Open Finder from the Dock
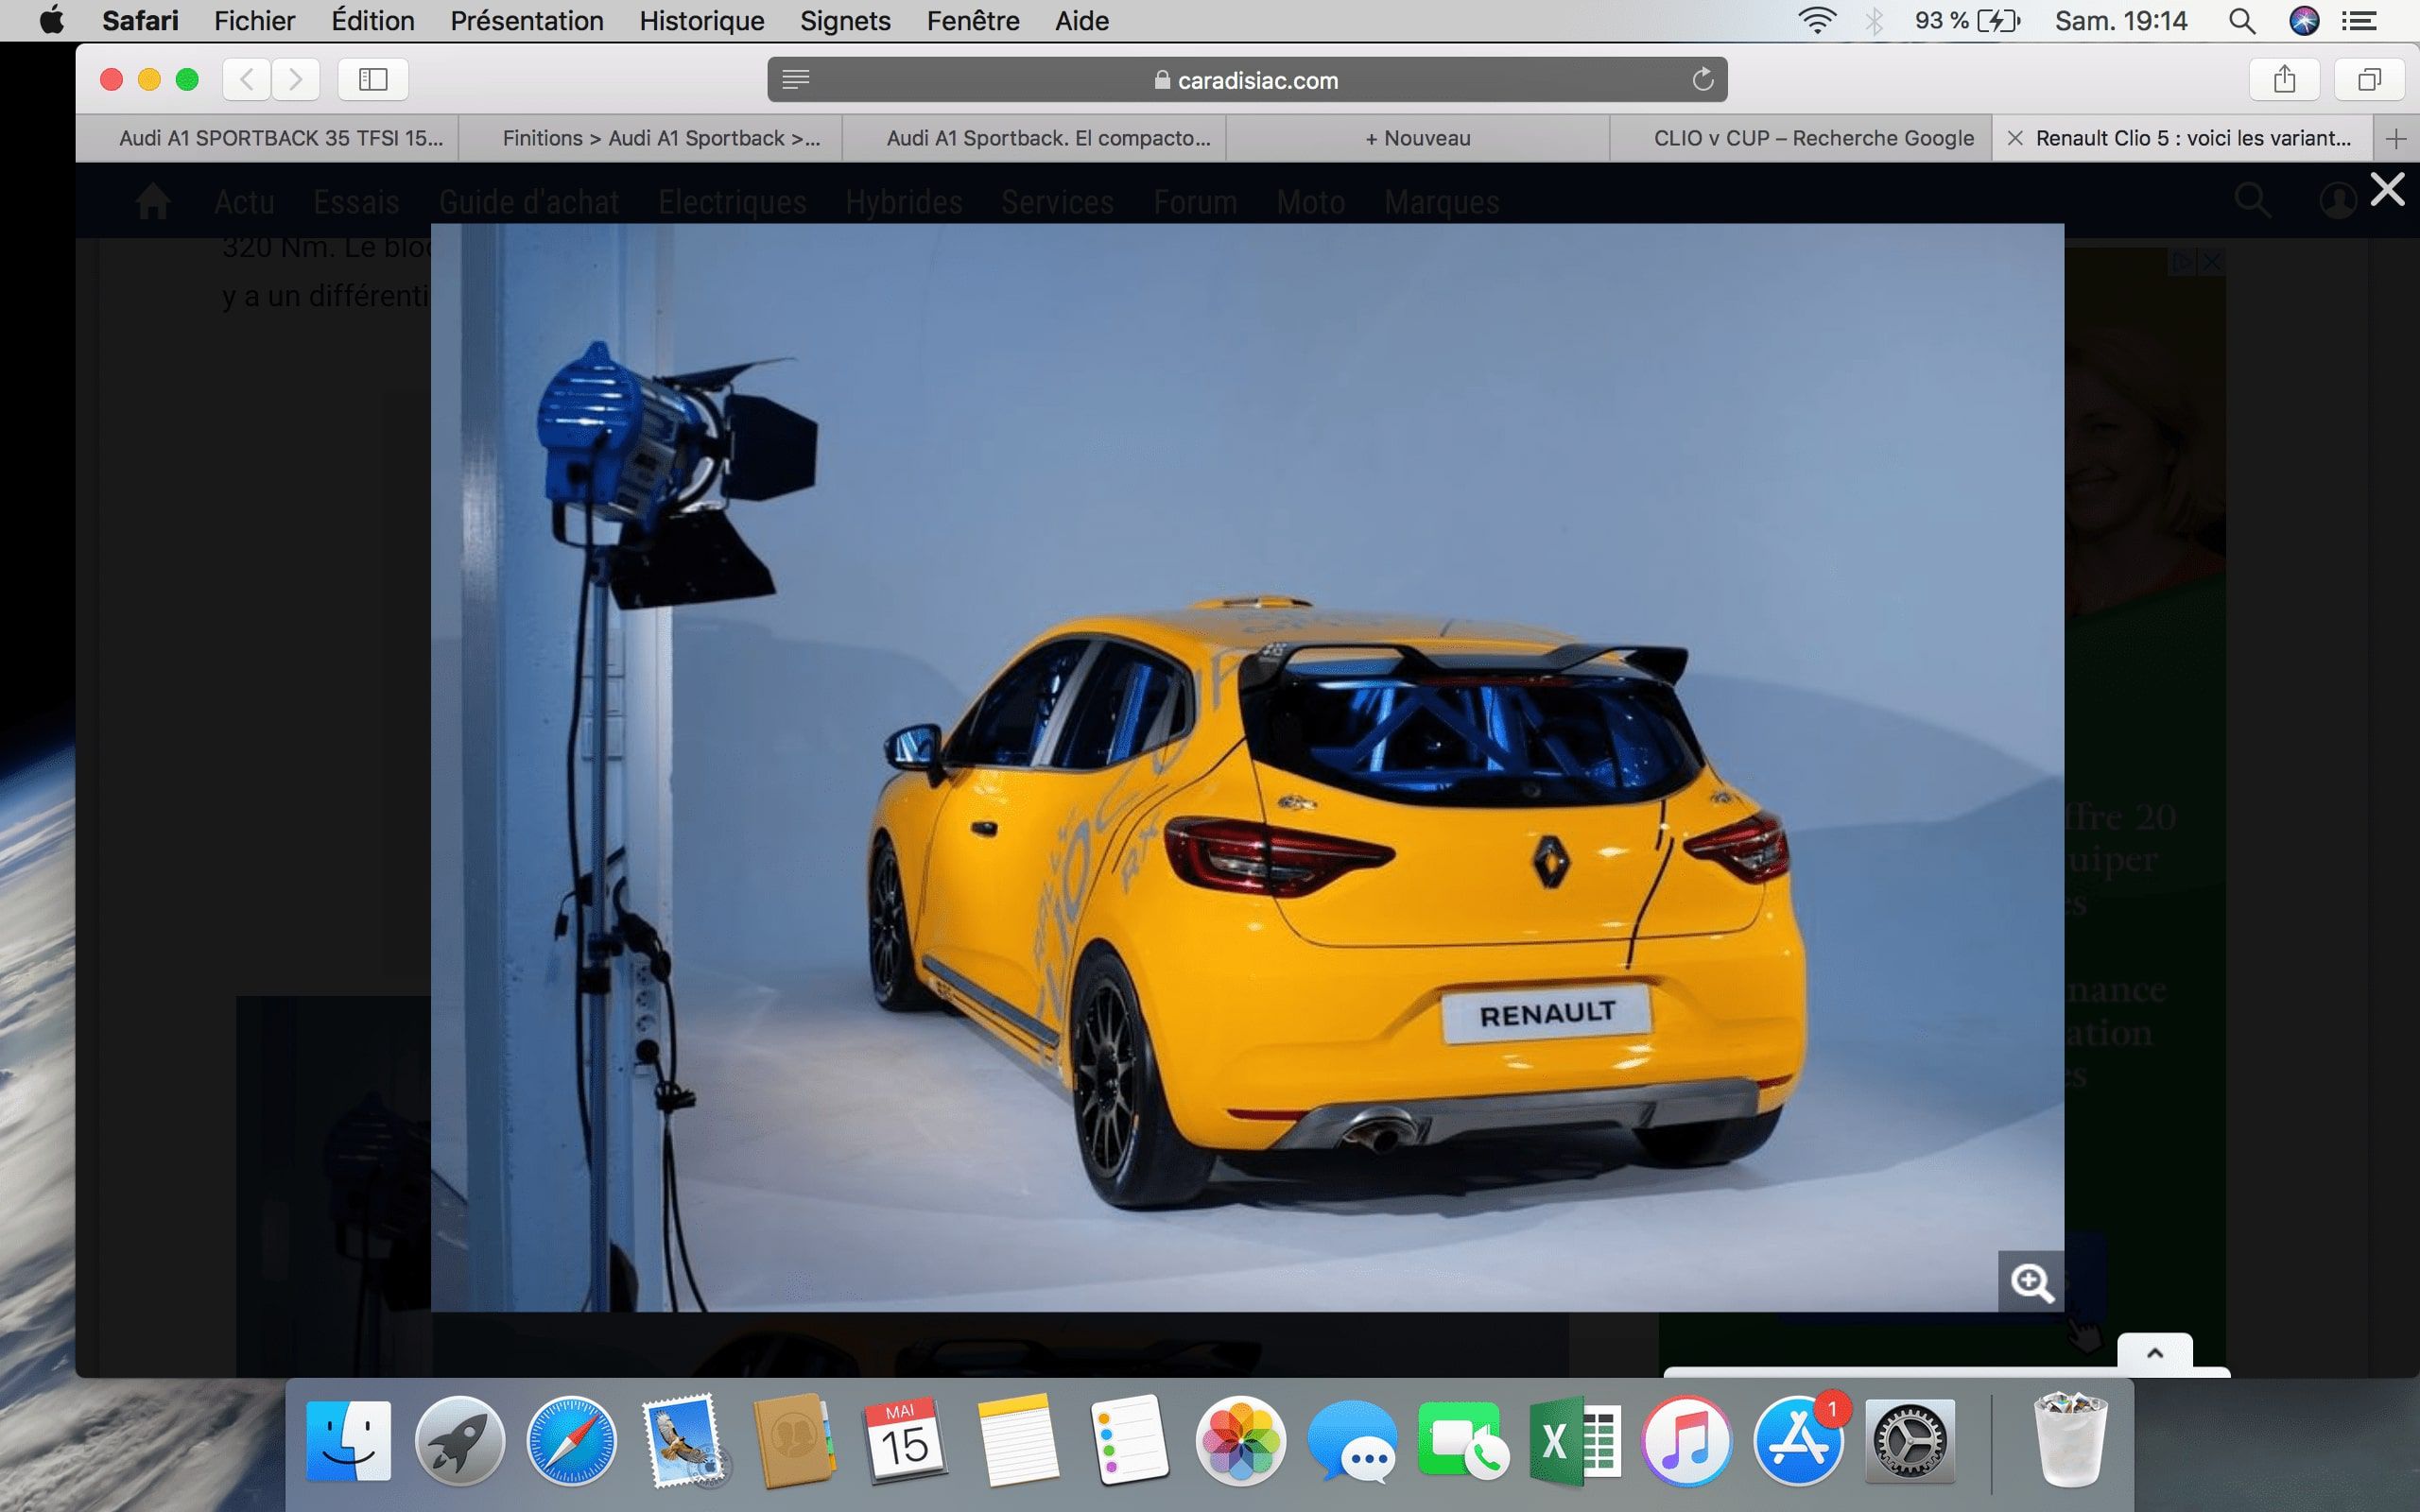 tap(348, 1441)
